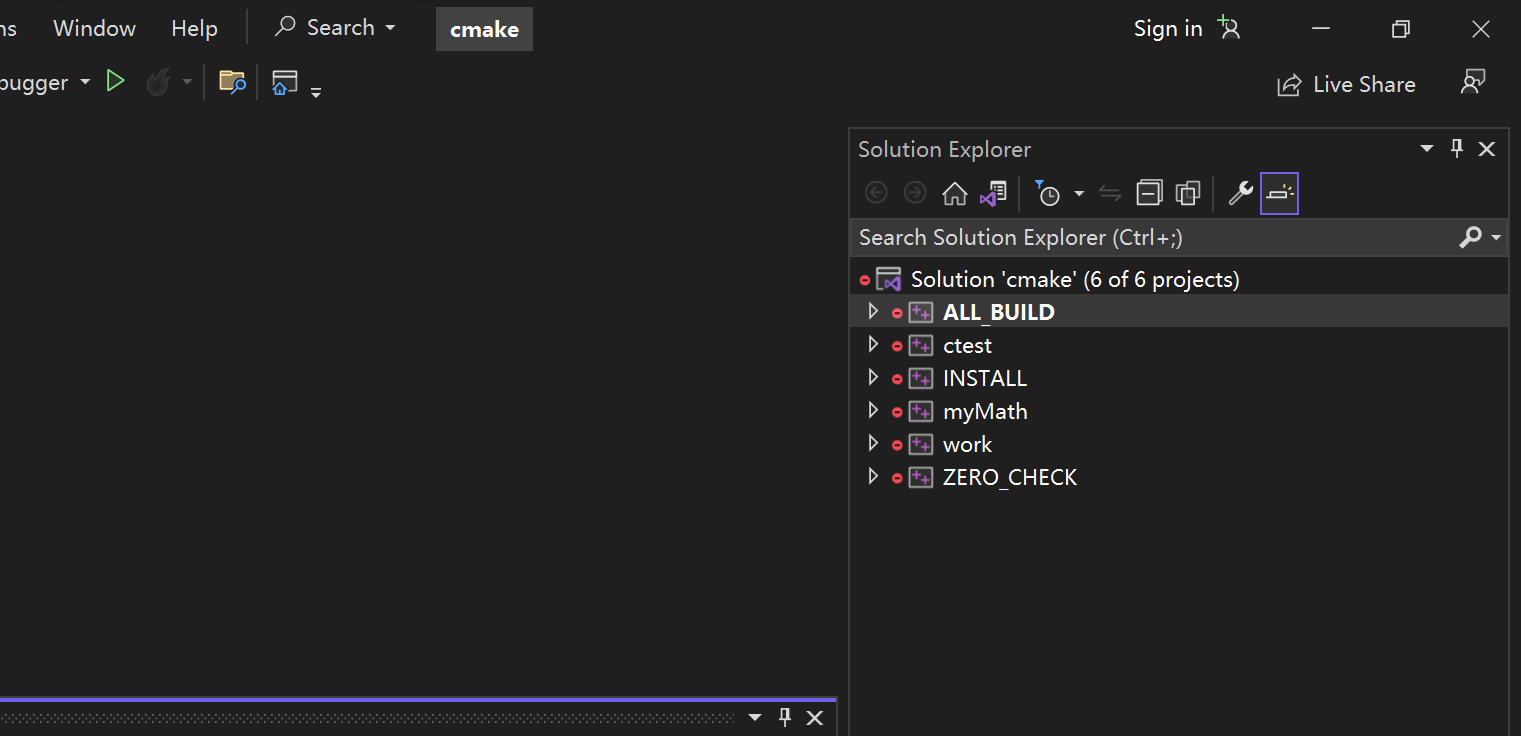Close the bottom tool panel
1521x736 pixels.
(x=815, y=718)
